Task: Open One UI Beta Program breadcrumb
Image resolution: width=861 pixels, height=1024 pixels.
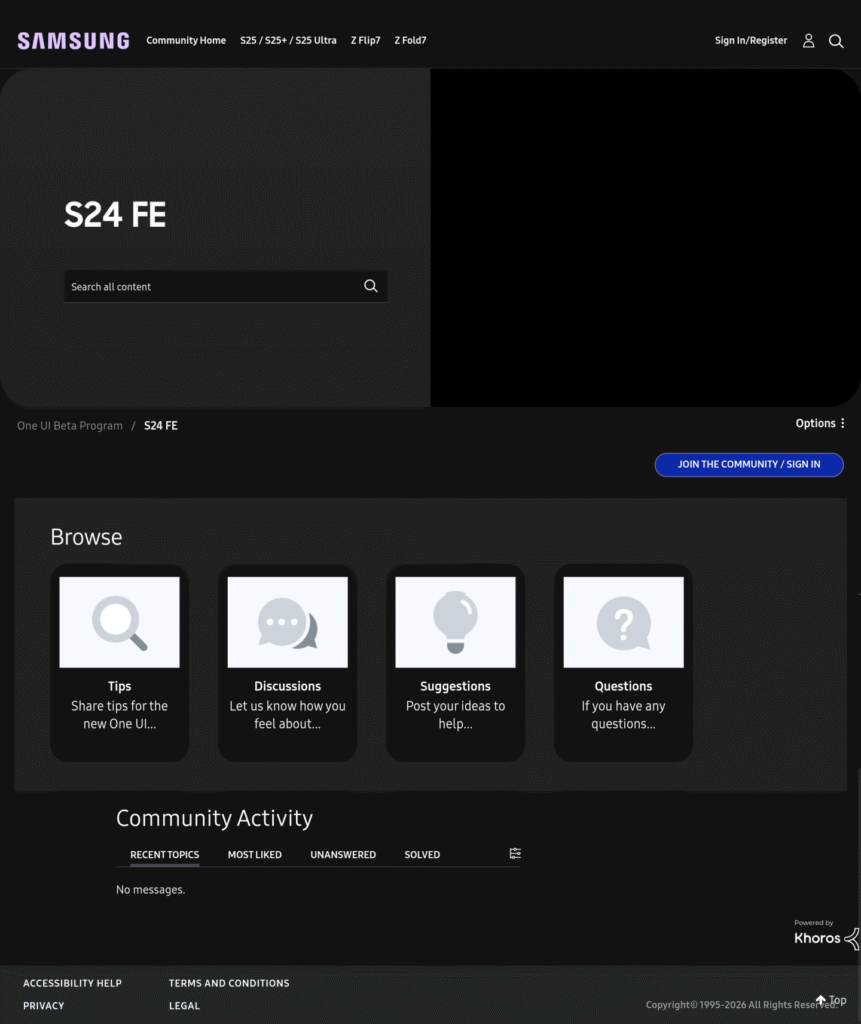Action: 70,426
